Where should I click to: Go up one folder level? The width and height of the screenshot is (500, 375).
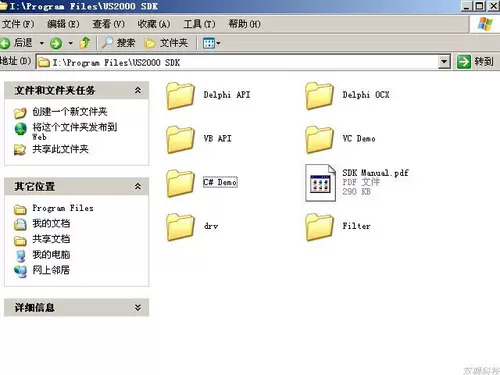point(85,43)
